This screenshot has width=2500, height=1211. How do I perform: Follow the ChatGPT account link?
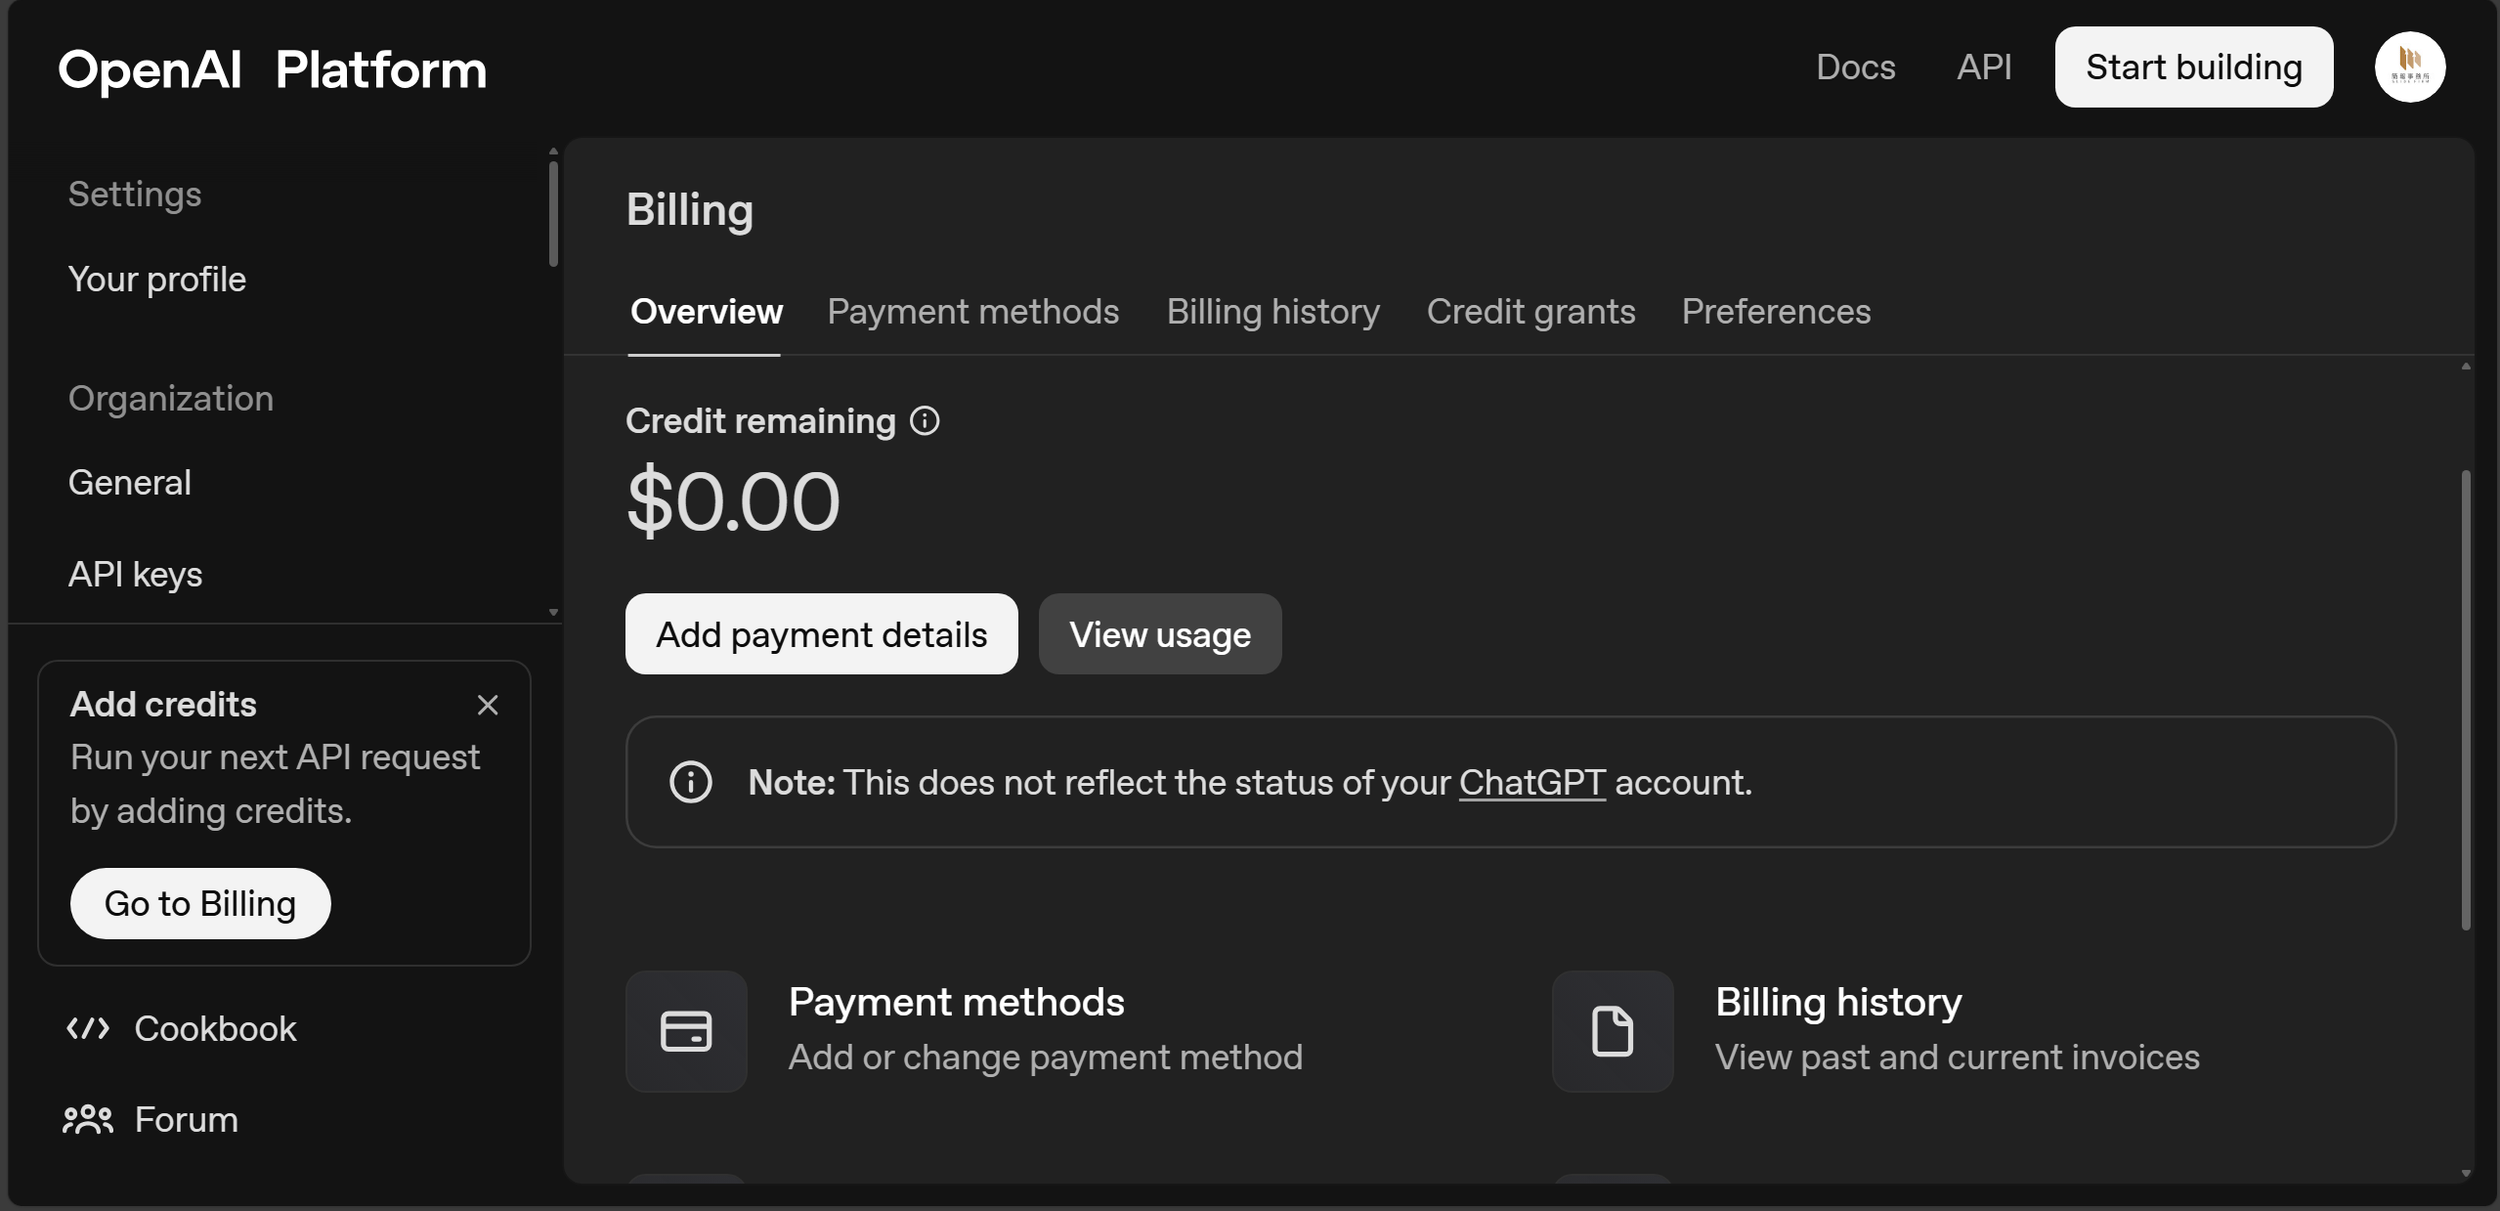point(1531,782)
